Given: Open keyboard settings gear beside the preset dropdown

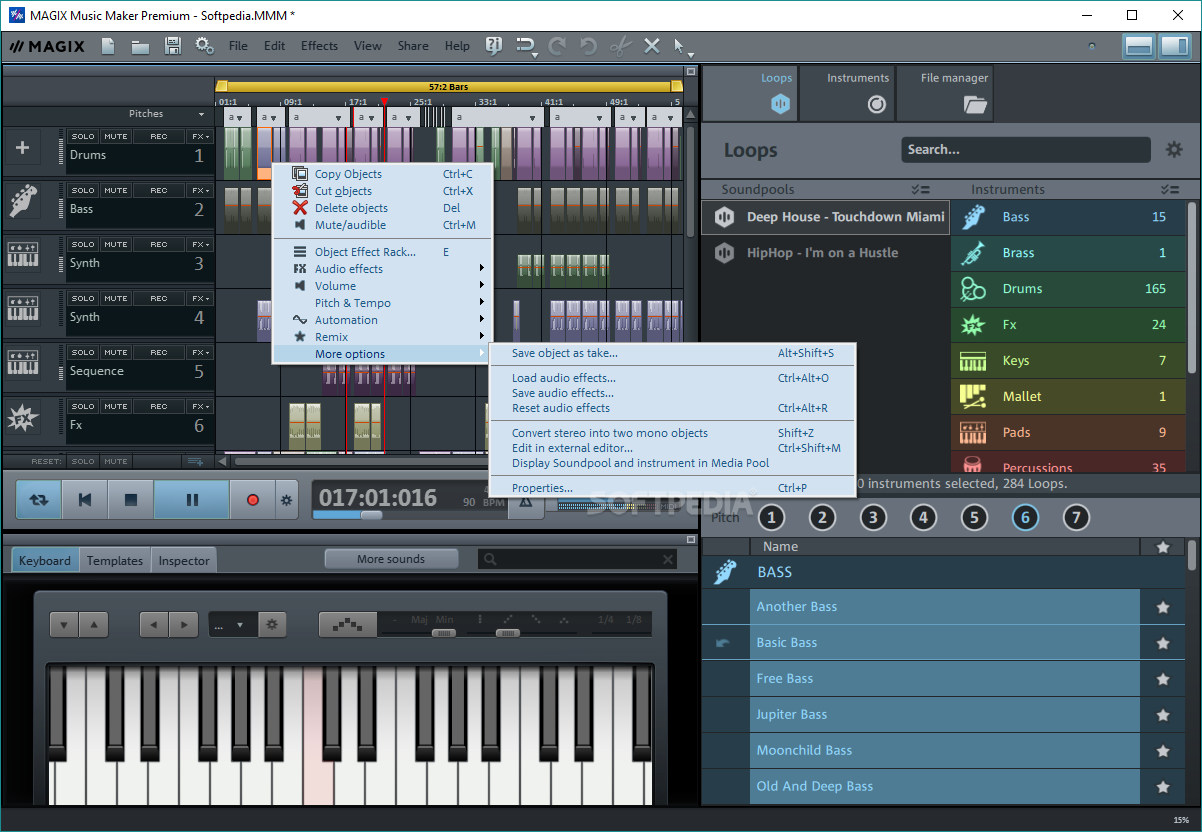Looking at the screenshot, I should point(271,625).
